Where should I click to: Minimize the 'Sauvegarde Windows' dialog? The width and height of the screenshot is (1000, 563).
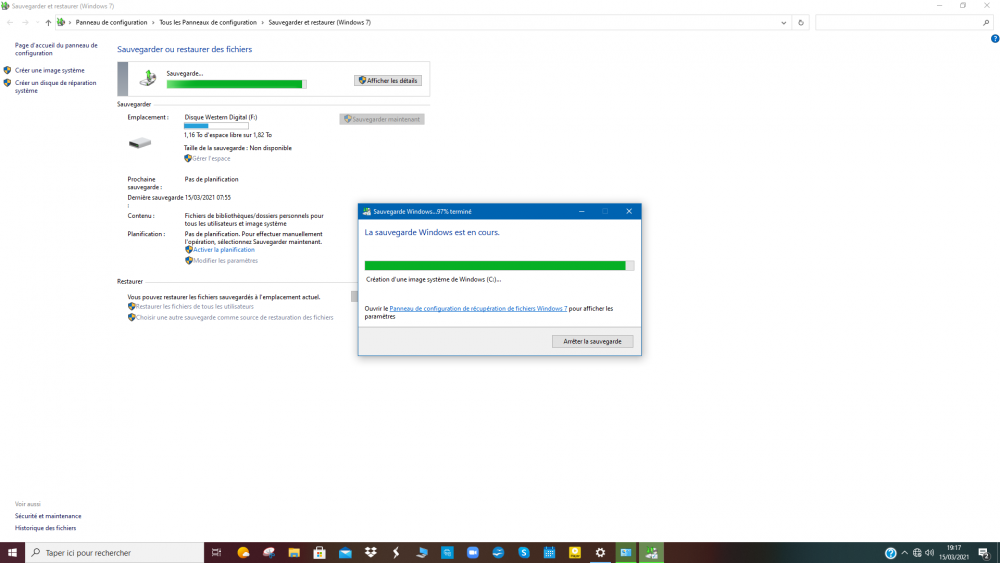[582, 211]
